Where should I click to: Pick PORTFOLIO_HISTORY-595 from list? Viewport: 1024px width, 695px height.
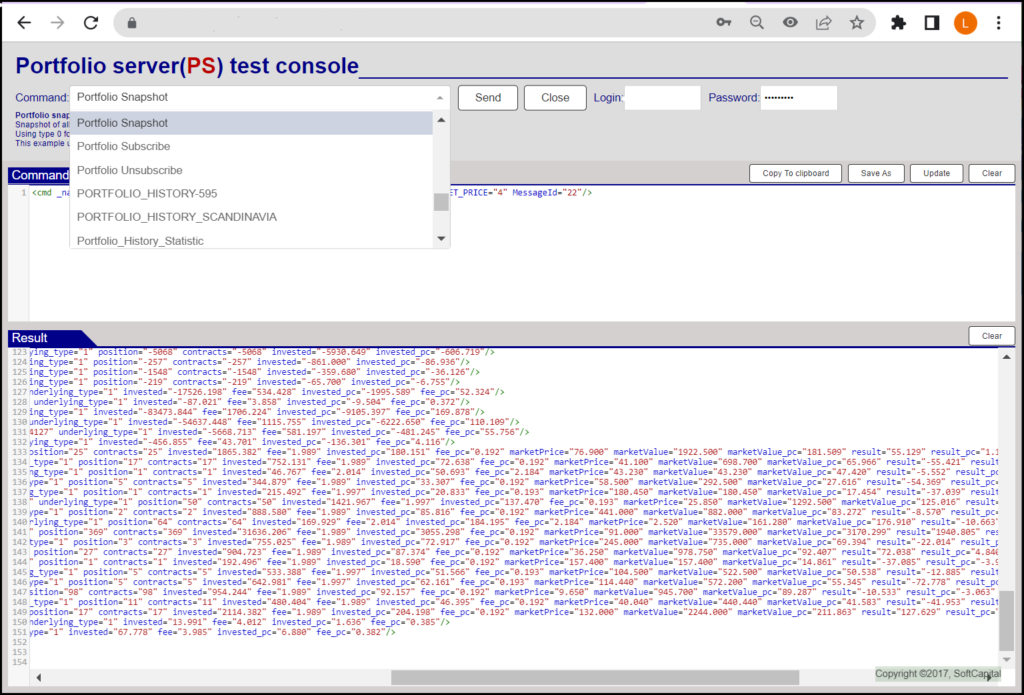point(251,193)
